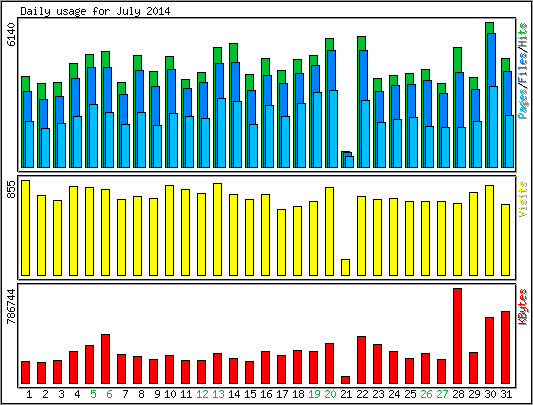The height and width of the screenshot is (405, 533).
Task: Click green weekend day label 6
Action: (x=109, y=394)
